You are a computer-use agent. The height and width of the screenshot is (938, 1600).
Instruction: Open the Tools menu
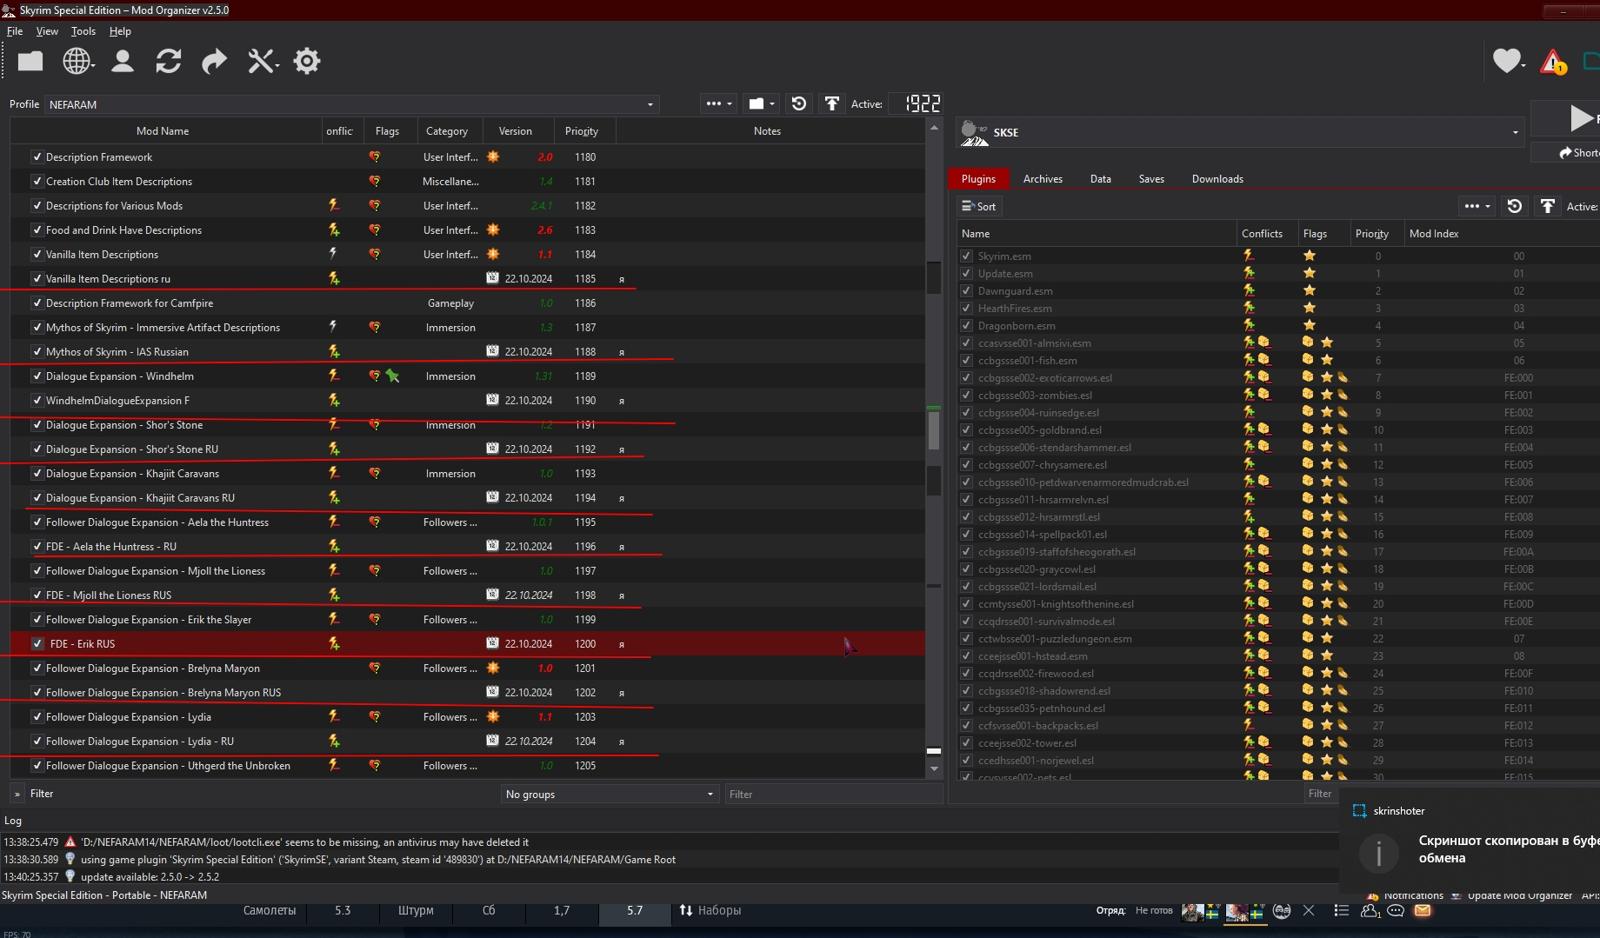coord(83,31)
